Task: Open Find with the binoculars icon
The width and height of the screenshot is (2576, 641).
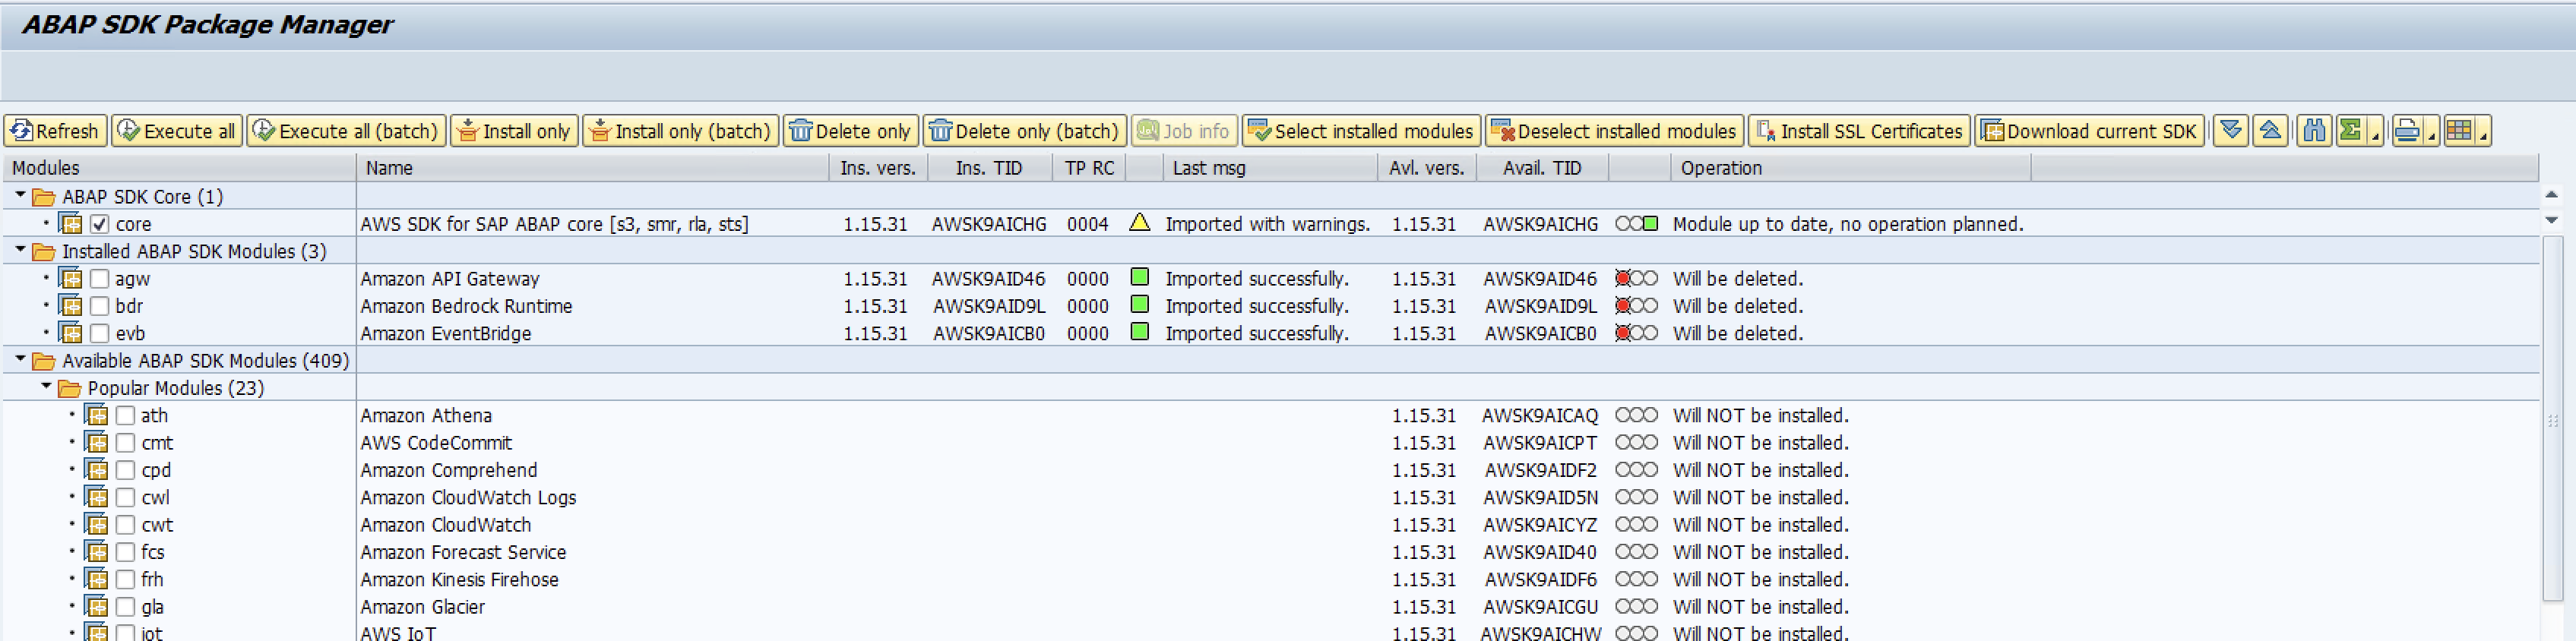Action: (2314, 131)
